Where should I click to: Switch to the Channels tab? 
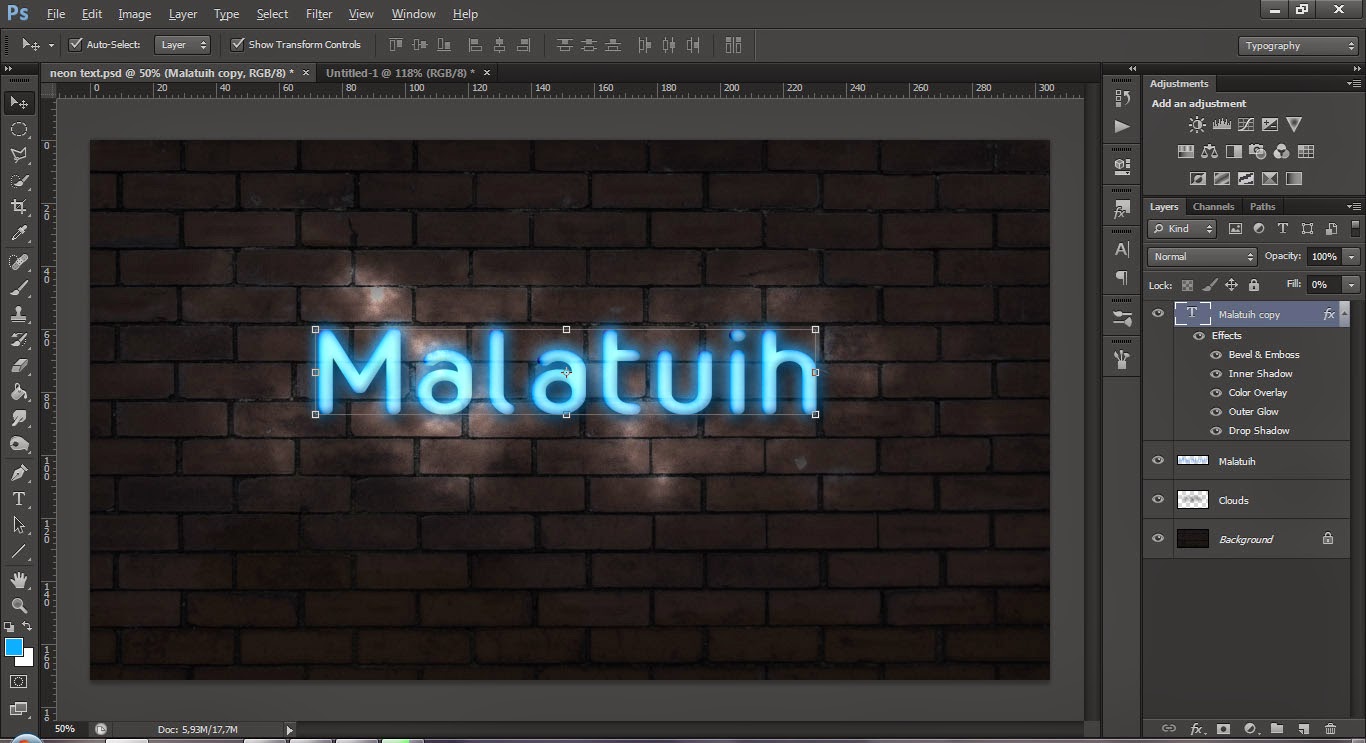(1213, 206)
